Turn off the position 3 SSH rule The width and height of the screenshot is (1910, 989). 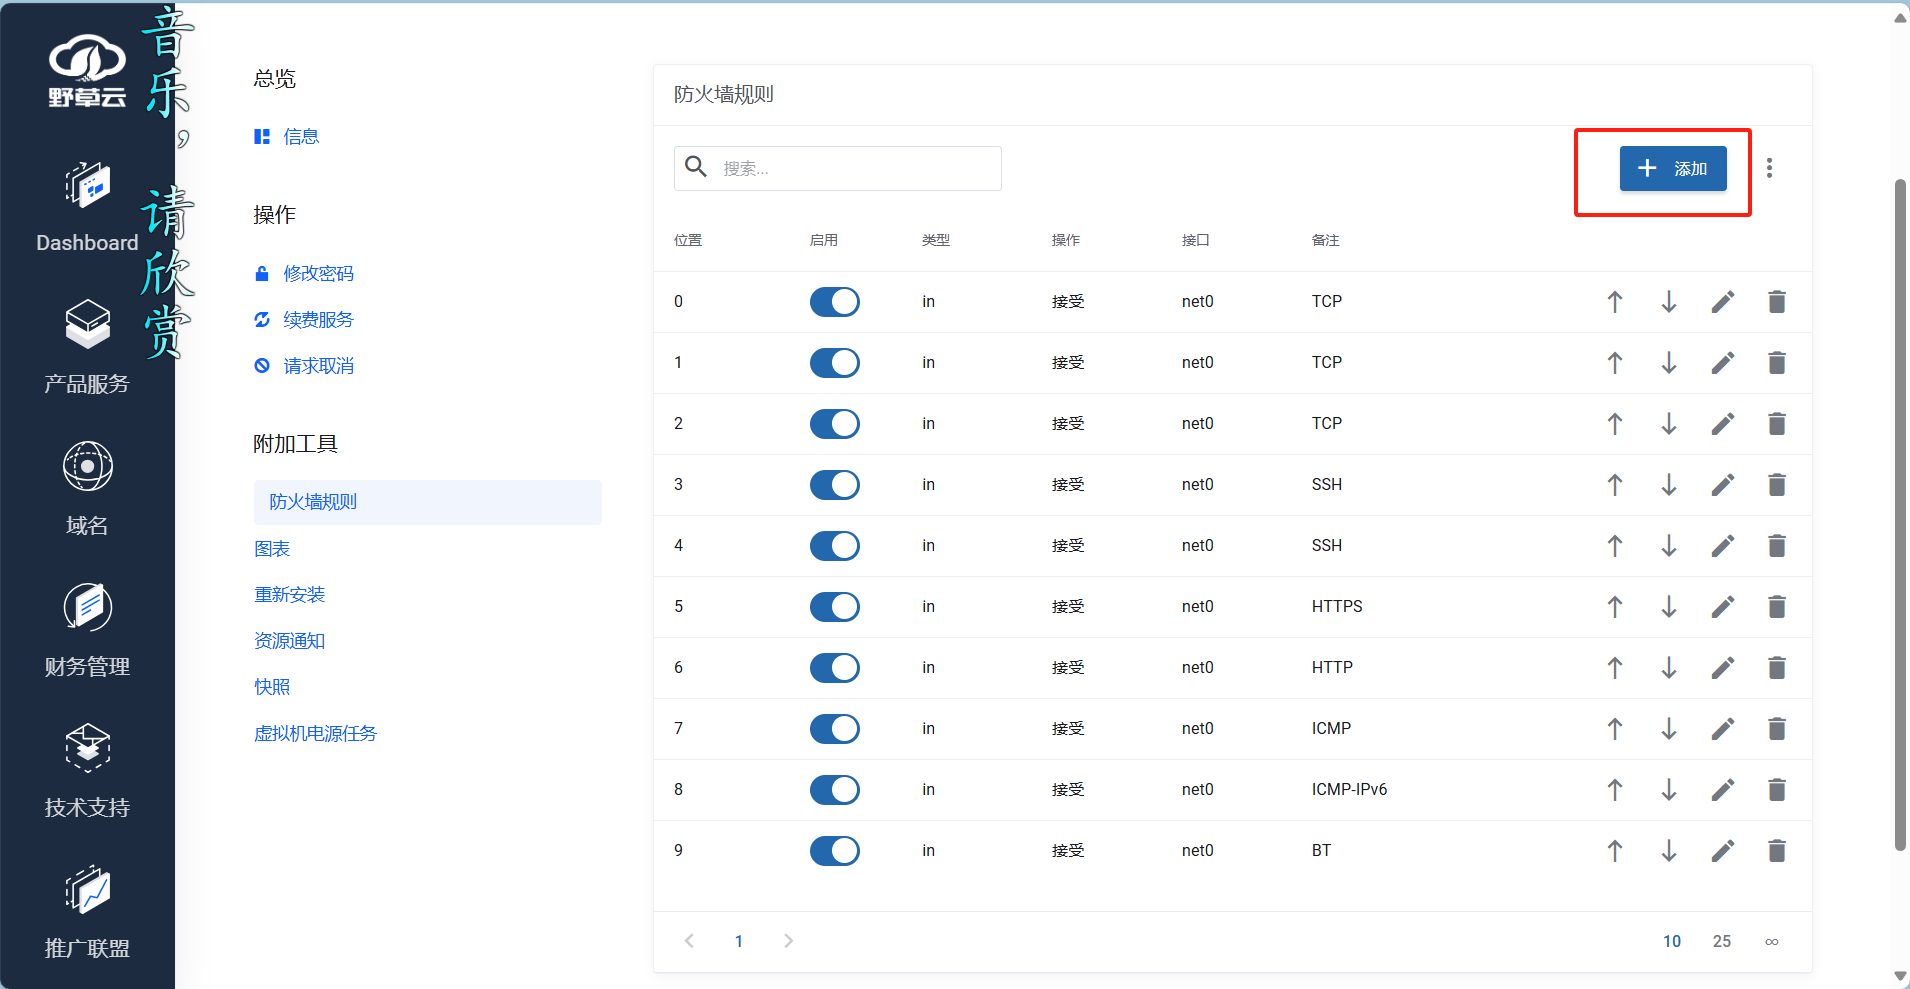pos(835,485)
